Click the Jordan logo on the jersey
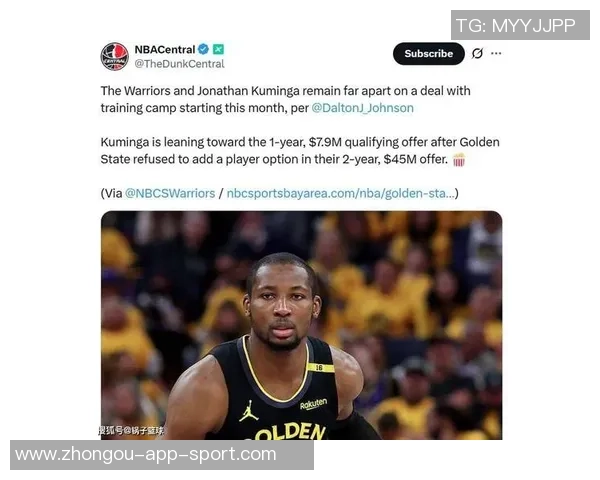Image resolution: width=600 pixels, height=480 pixels. (x=248, y=411)
